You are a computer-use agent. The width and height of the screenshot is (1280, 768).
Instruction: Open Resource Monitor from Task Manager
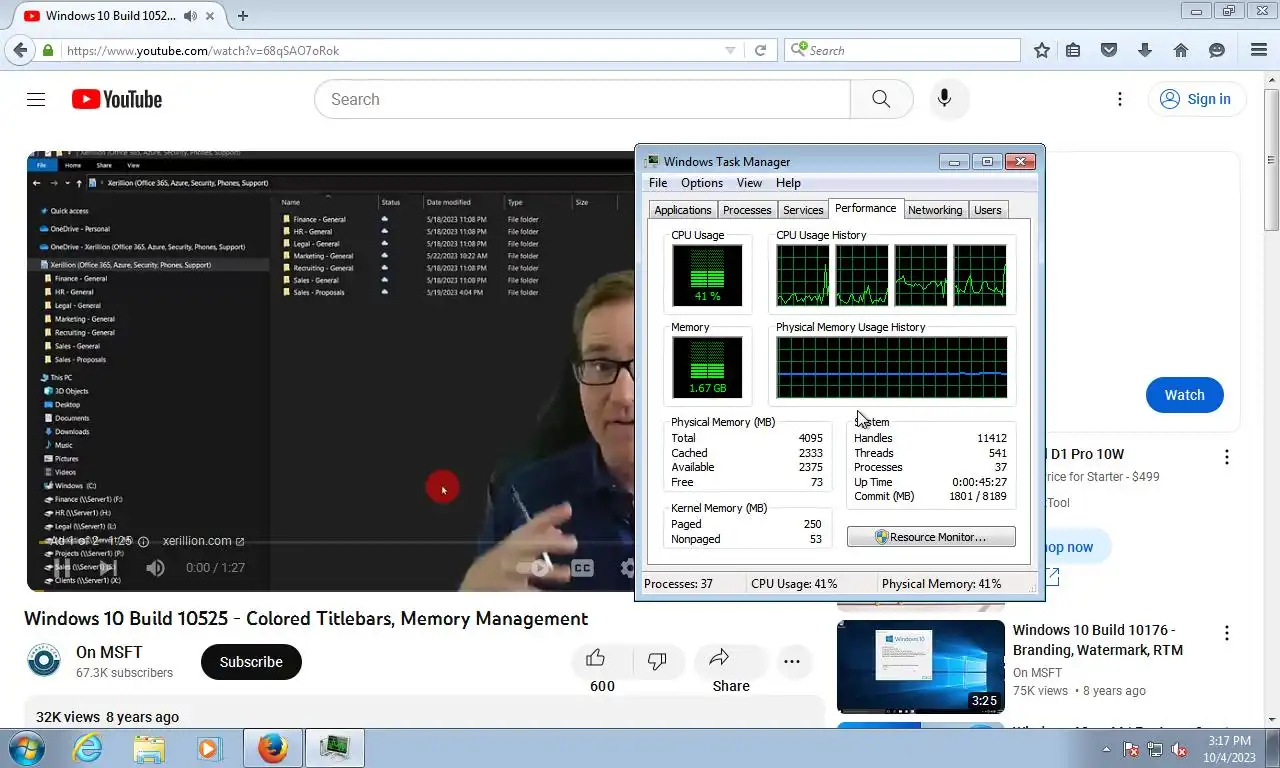coord(931,537)
